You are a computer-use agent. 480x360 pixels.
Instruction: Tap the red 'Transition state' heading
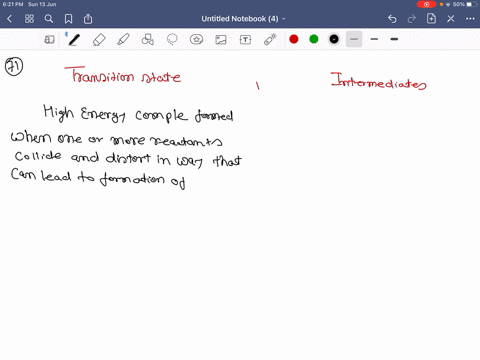[123, 75]
